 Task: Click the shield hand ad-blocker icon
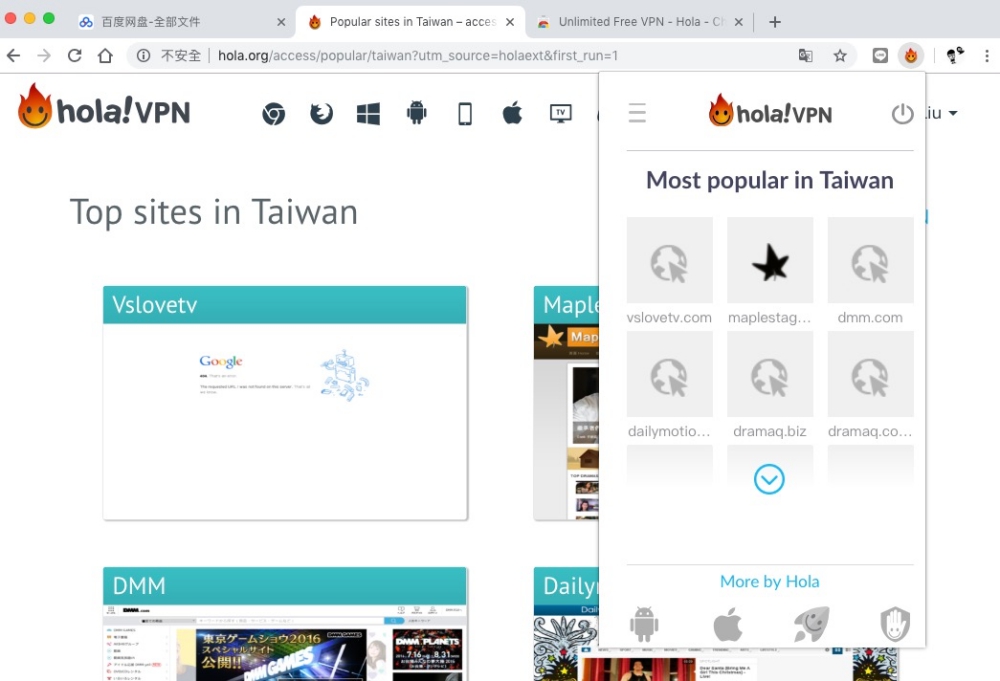[895, 624]
